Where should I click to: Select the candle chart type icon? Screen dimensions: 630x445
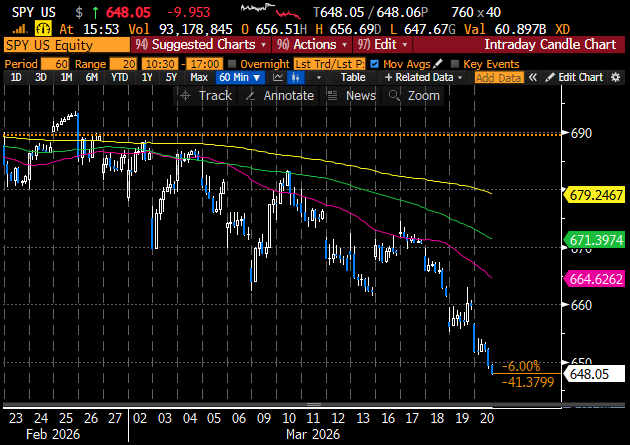pos(296,78)
